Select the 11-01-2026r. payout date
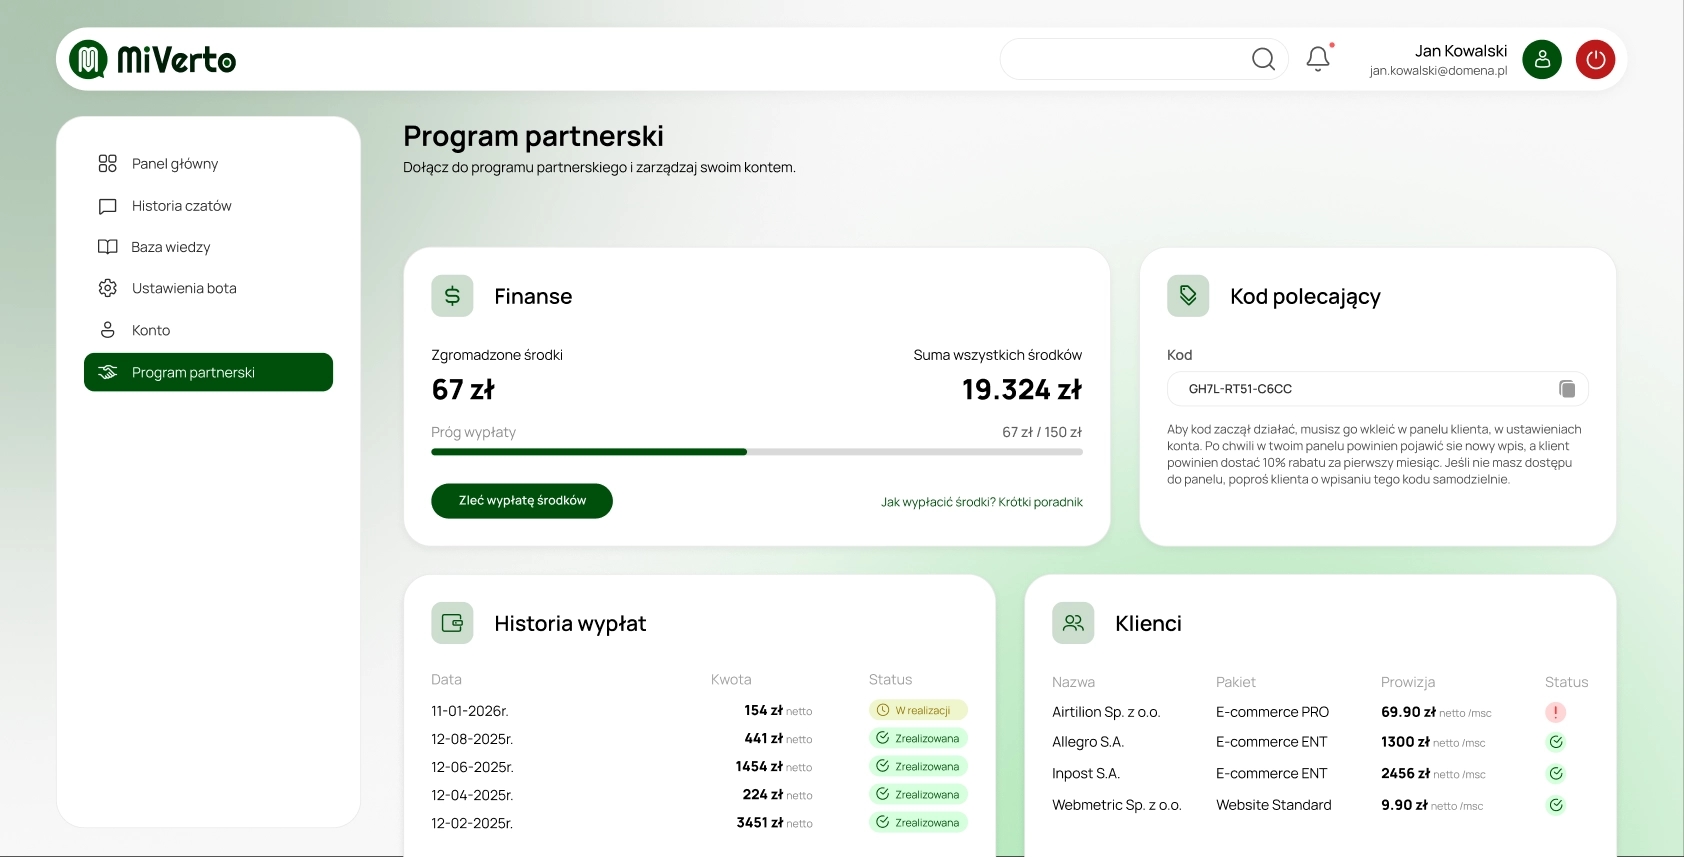 point(470,711)
